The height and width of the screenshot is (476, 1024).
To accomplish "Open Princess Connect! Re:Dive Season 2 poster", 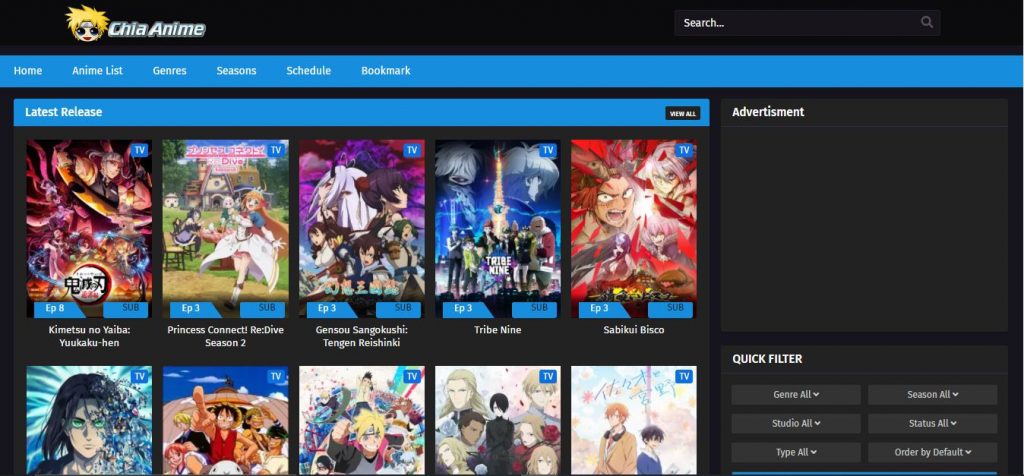I will [225, 229].
